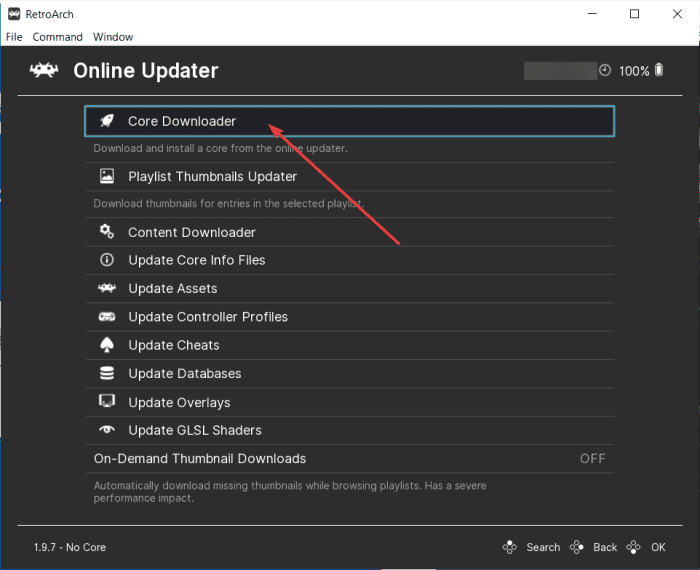Click the Back label in footer
Screen dimensions: 700x570
coord(605,547)
